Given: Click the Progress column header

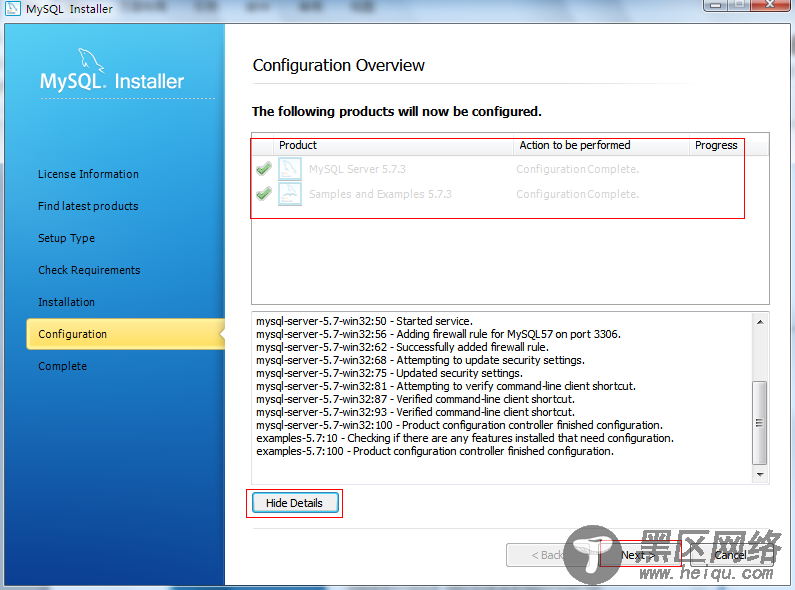Looking at the screenshot, I should point(716,145).
